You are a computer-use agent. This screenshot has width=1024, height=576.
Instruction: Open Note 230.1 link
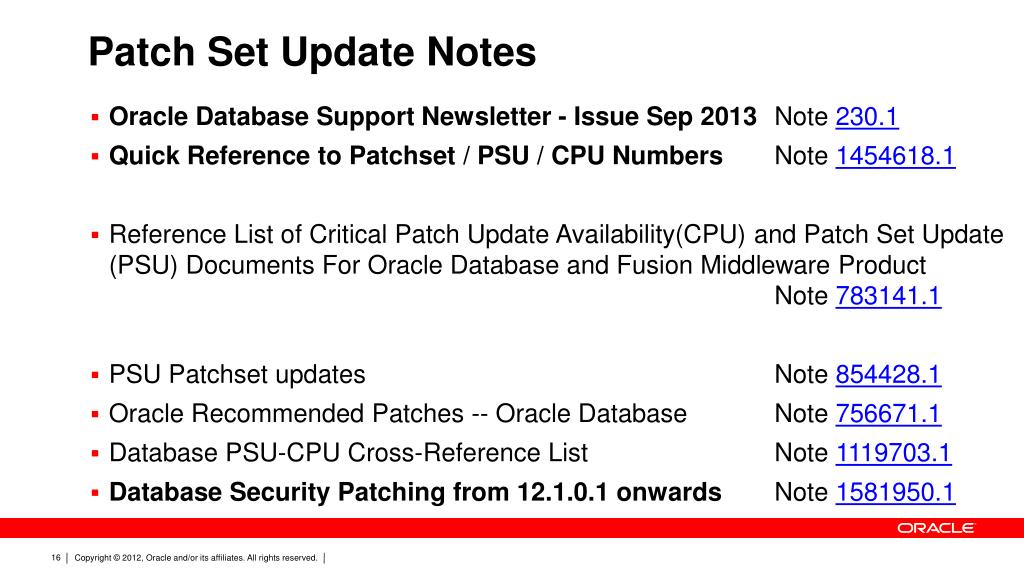tap(867, 117)
